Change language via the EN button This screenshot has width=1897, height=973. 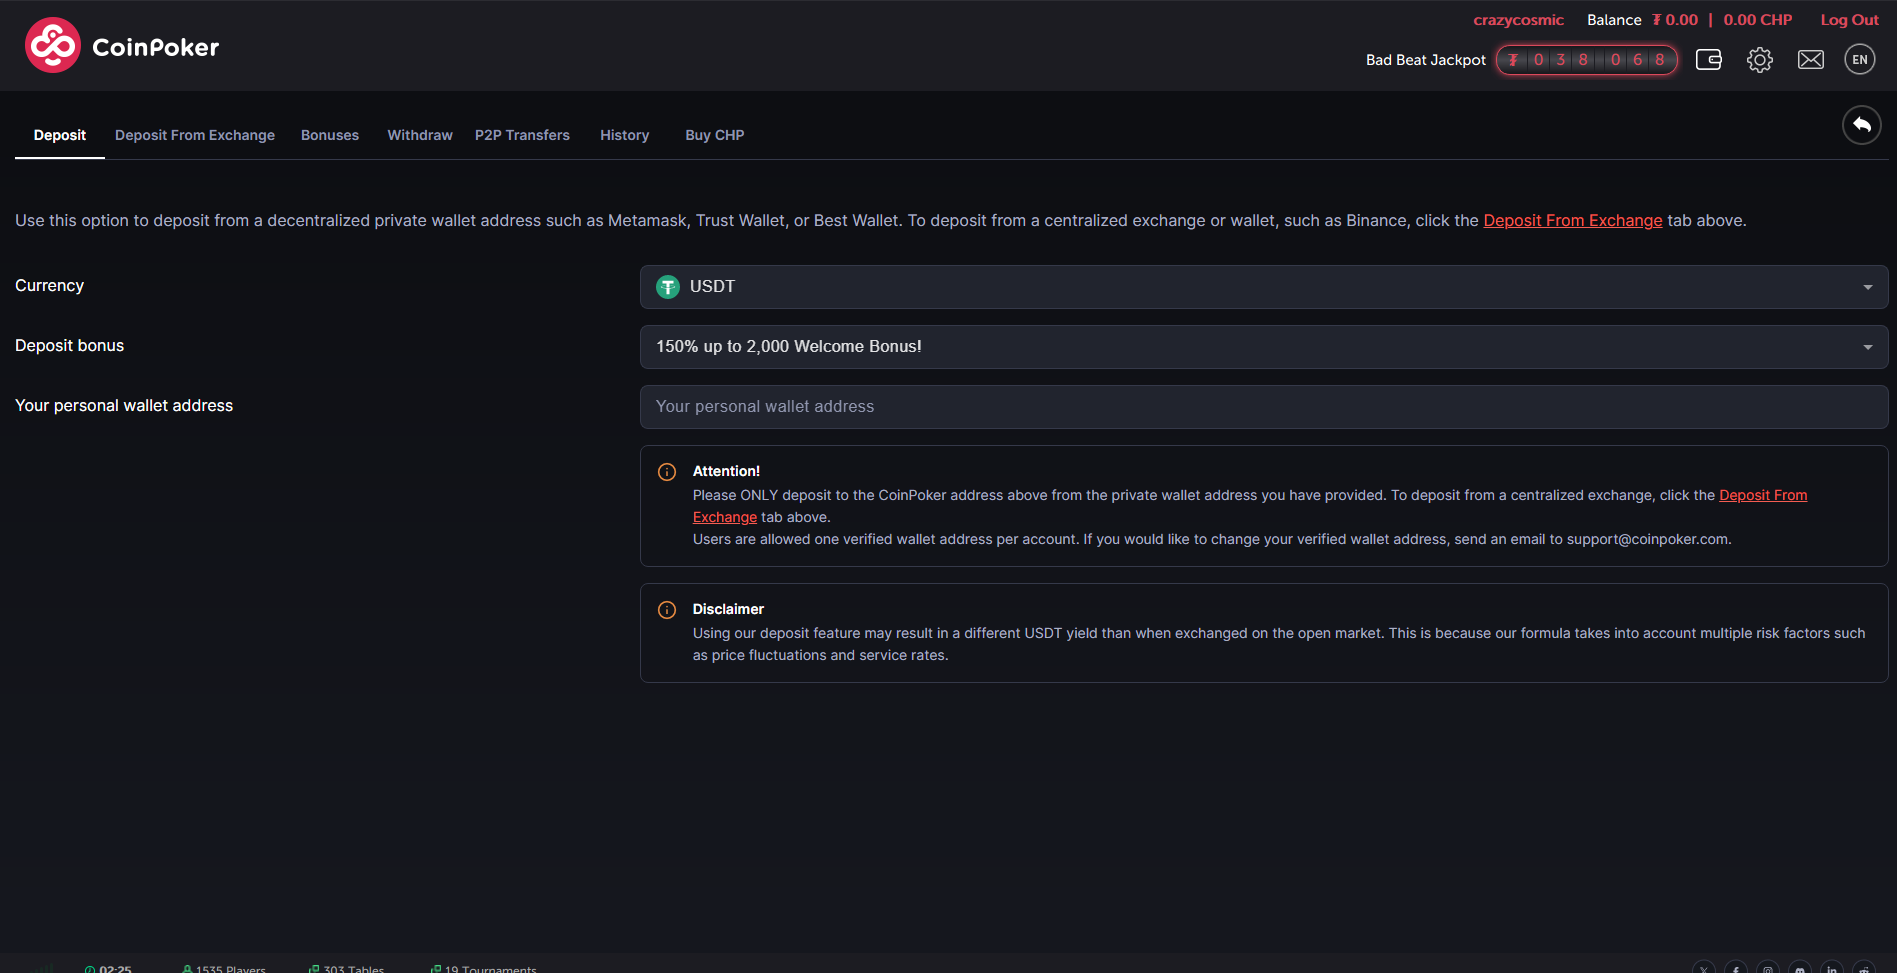[1860, 60]
